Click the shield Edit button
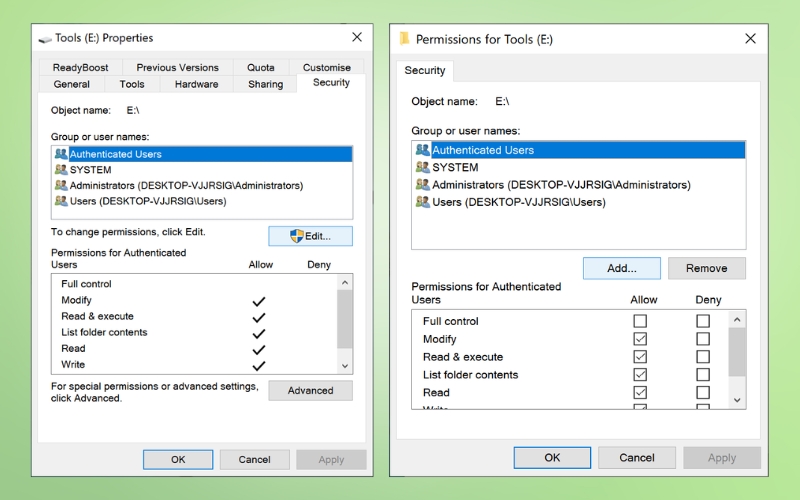The width and height of the screenshot is (800, 500). [310, 236]
